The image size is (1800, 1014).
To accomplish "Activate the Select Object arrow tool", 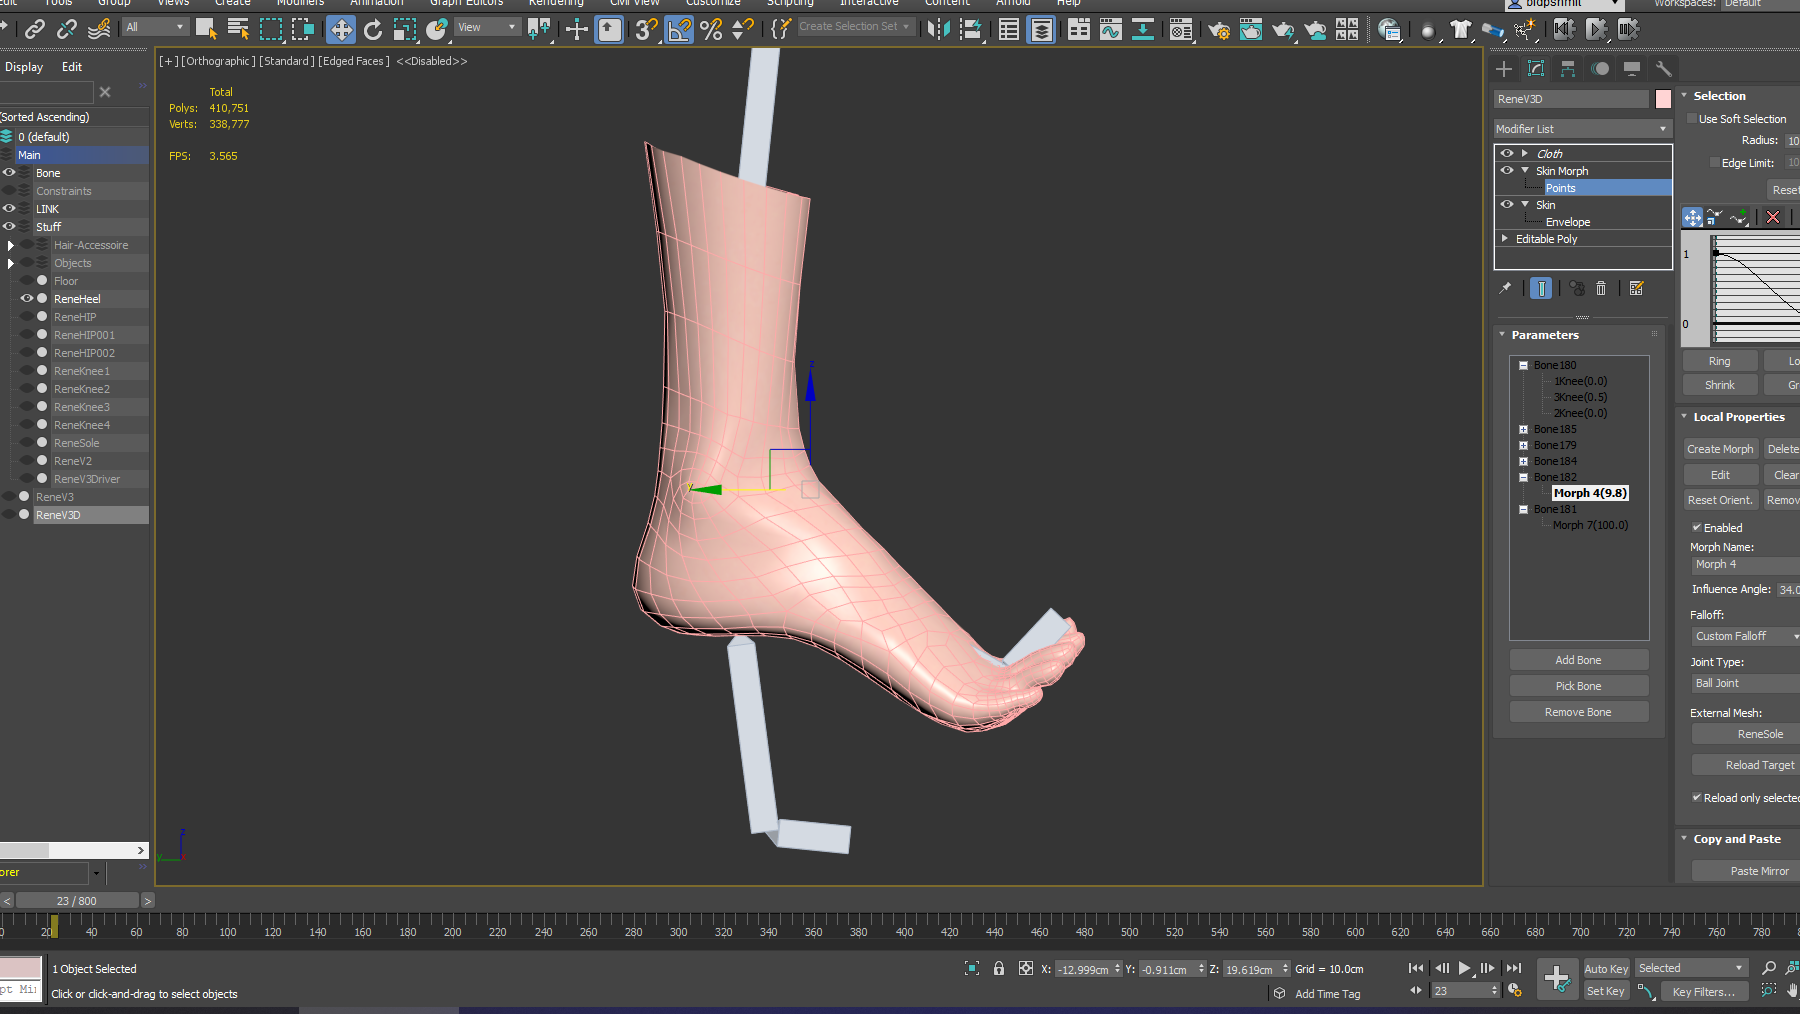I will point(206,29).
